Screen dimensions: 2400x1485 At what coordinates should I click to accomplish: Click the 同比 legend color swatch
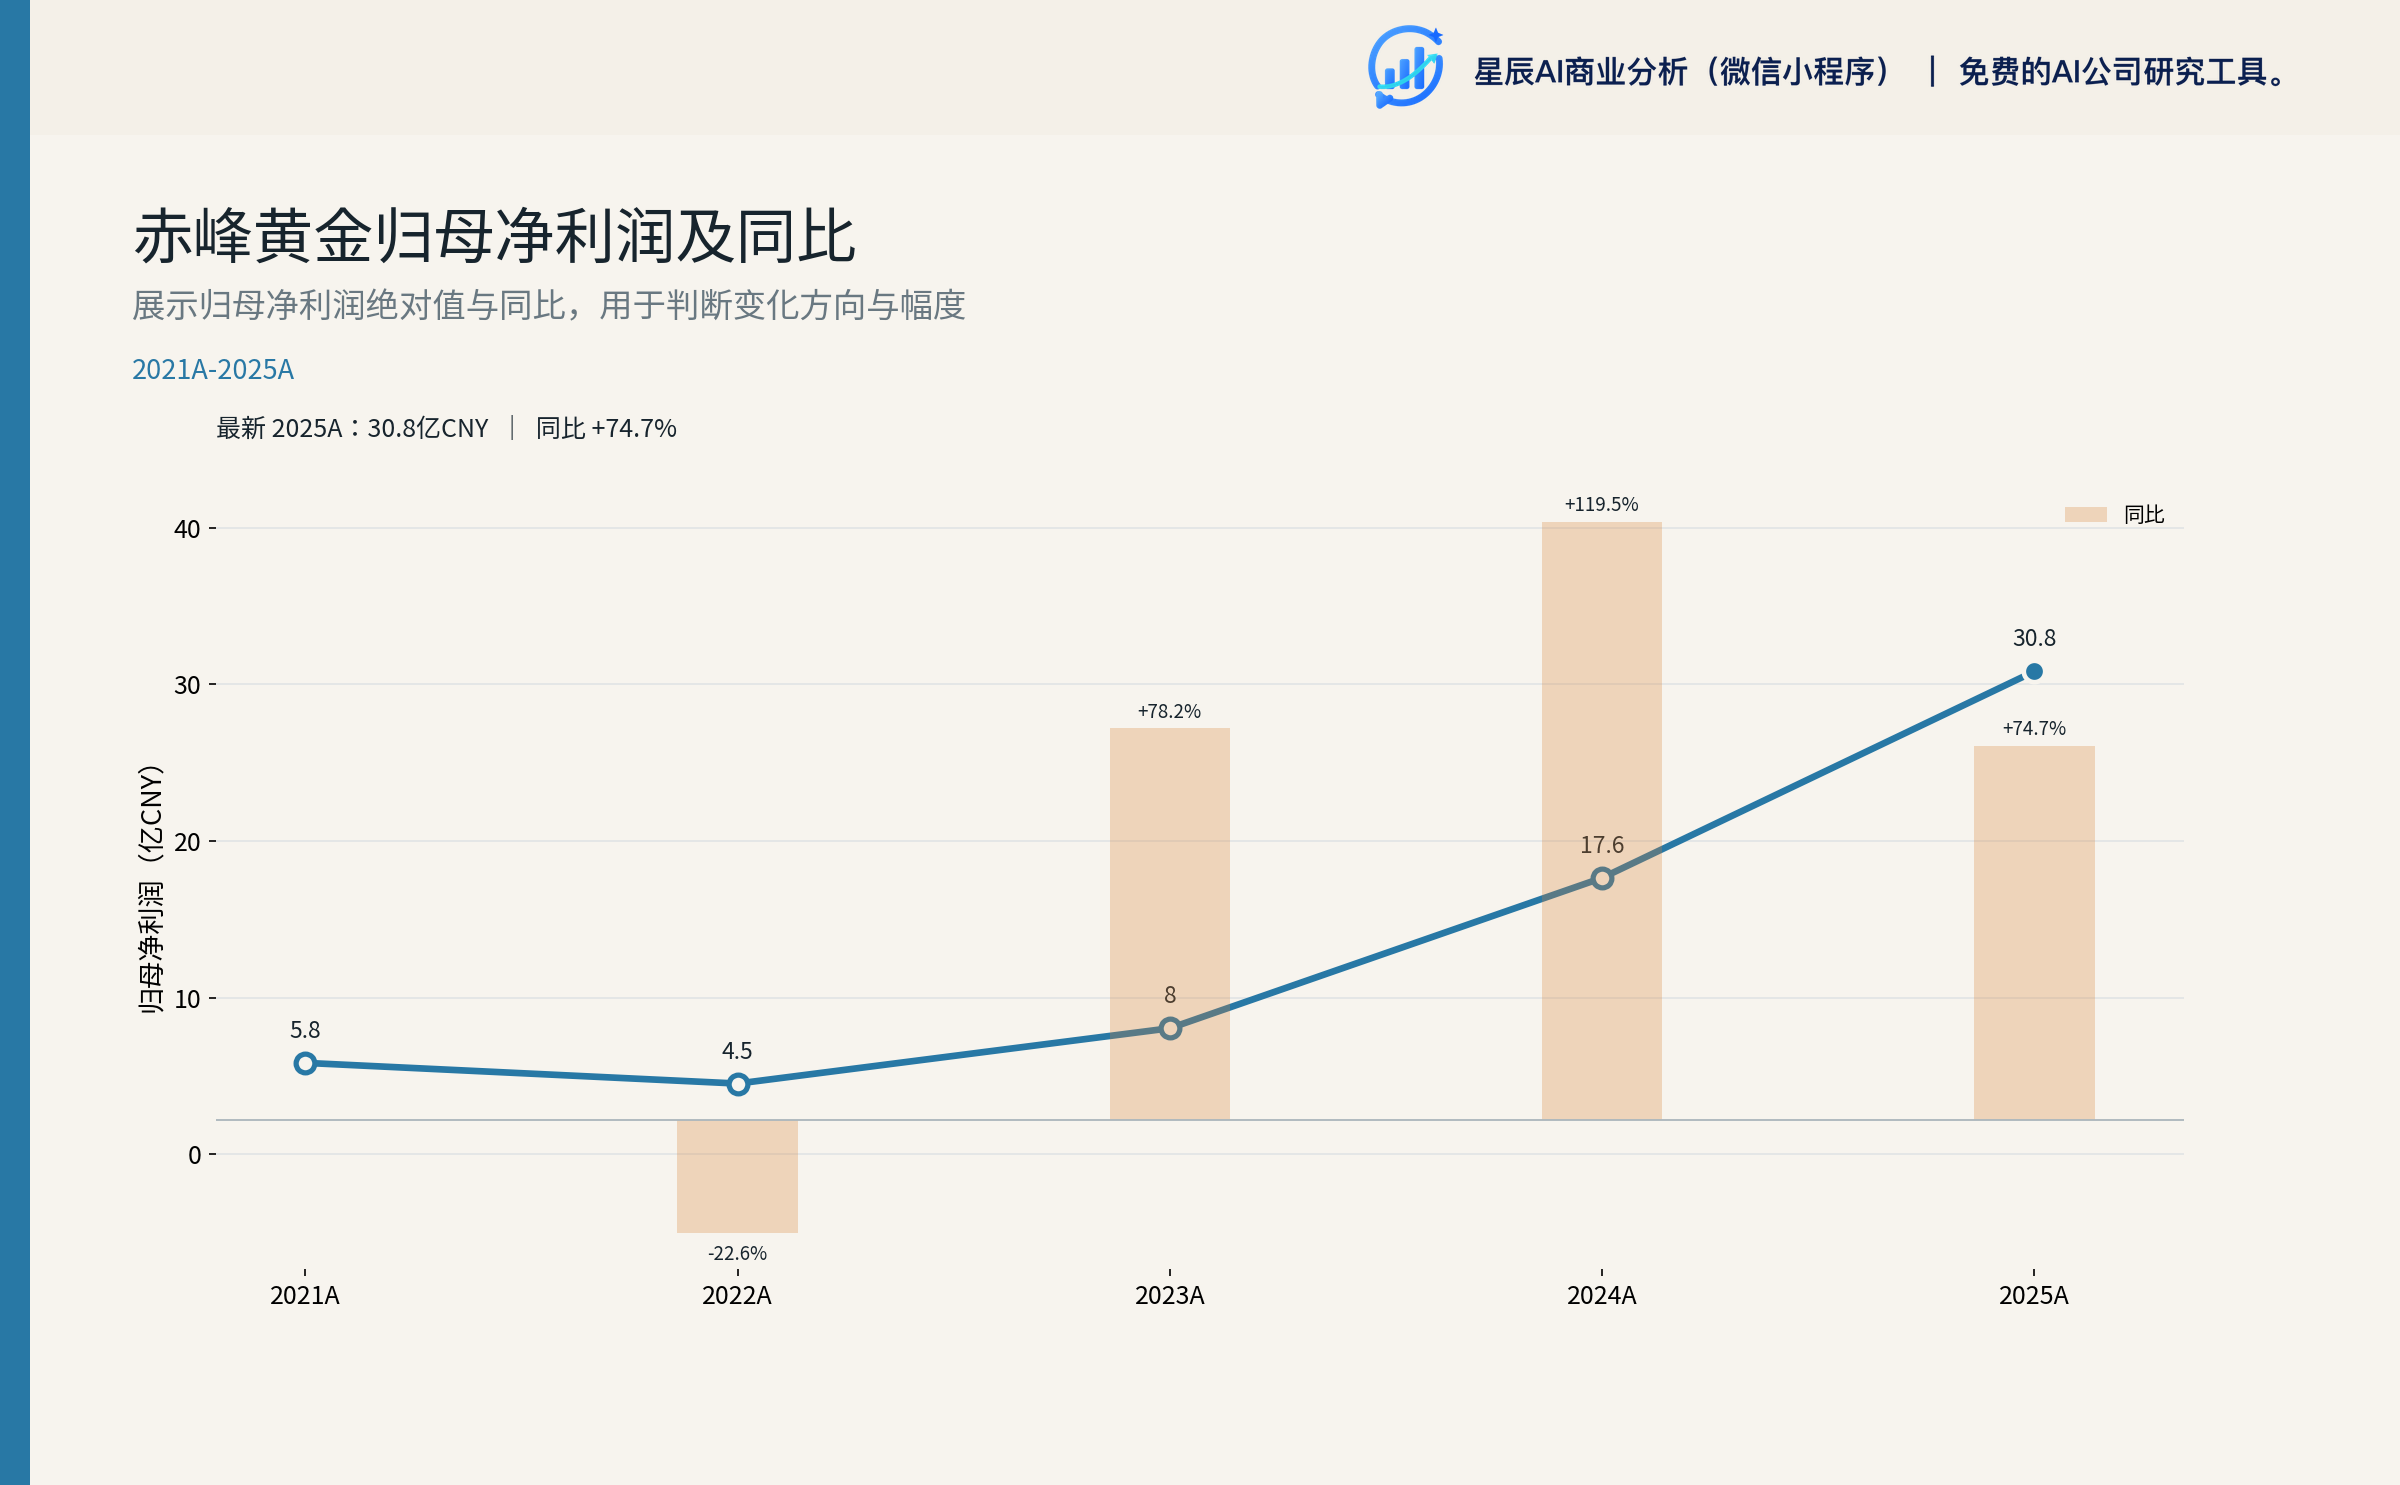(x=2085, y=514)
